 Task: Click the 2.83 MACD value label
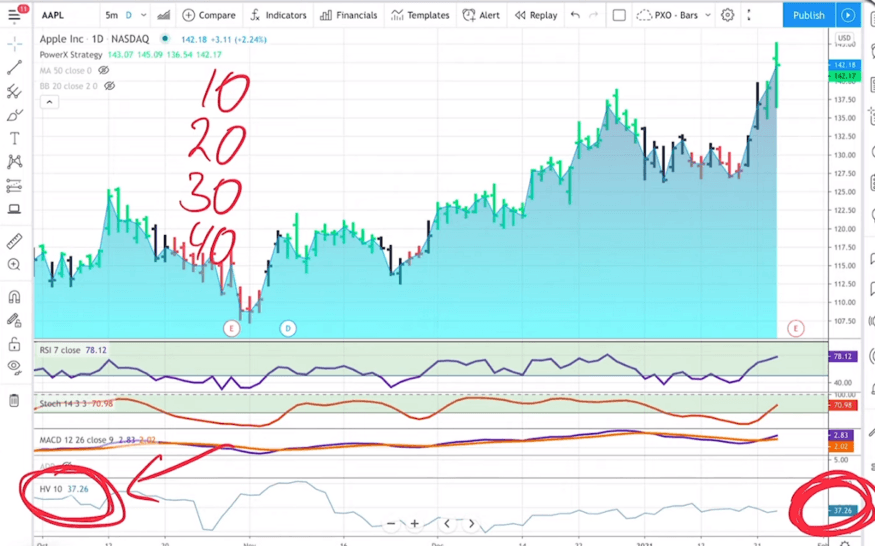(841, 435)
